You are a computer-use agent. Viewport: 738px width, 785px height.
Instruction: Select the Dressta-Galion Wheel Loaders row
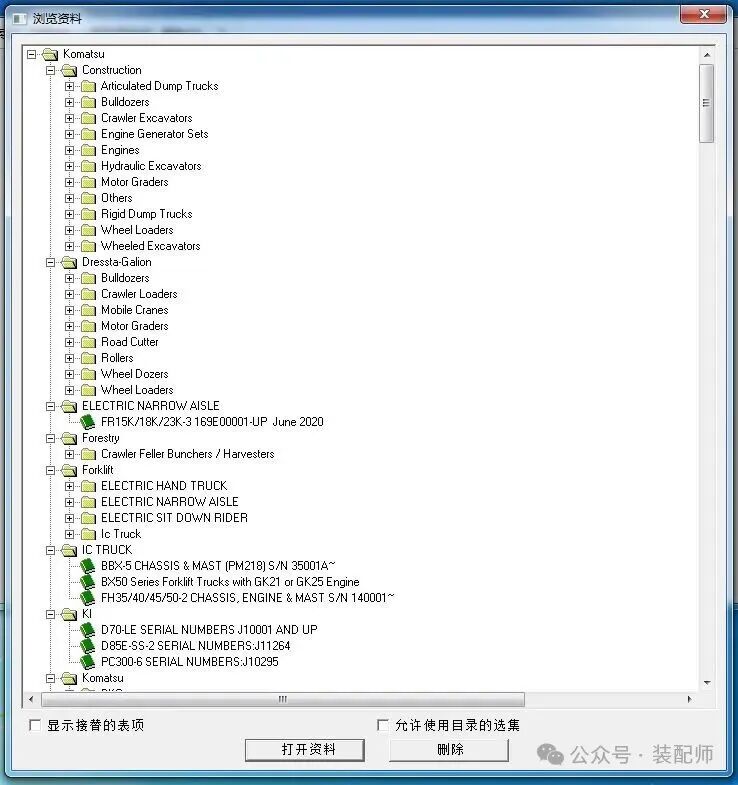(137, 390)
